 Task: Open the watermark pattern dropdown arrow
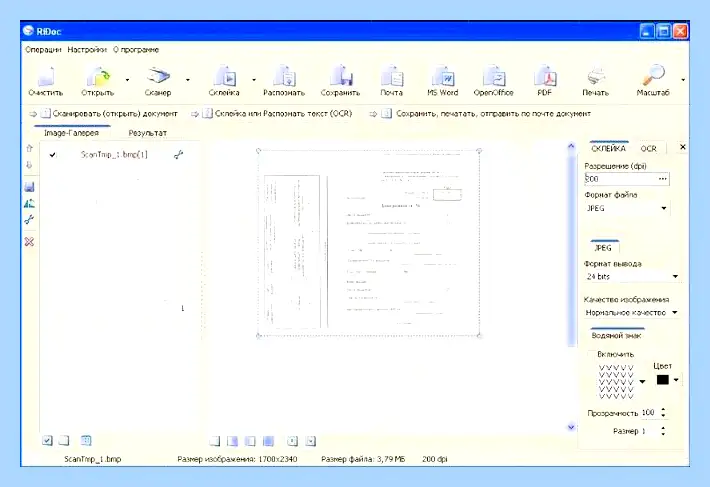pyautogui.click(x=642, y=382)
